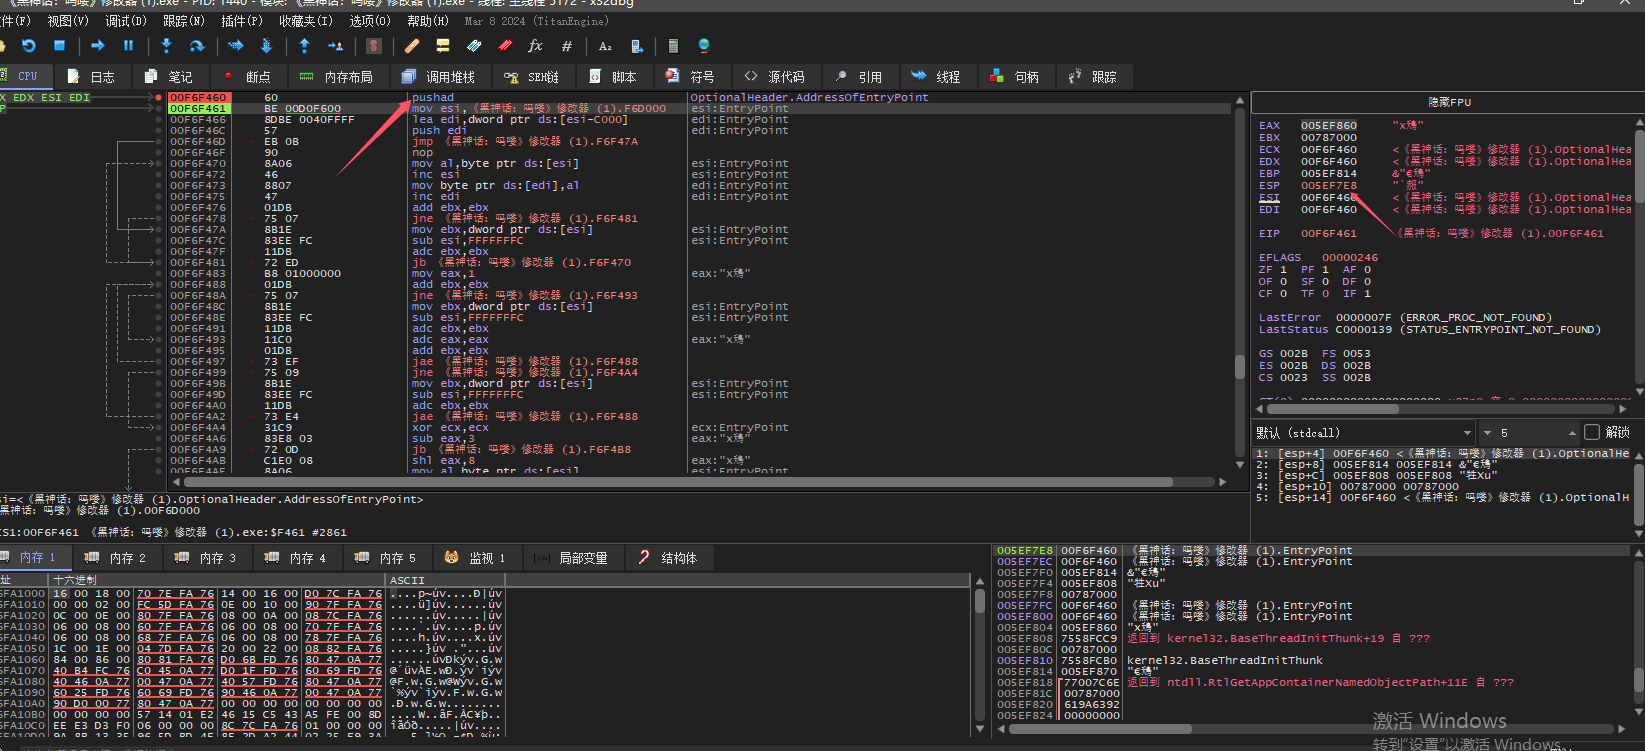Switch to the 内存布局 tab
The width and height of the screenshot is (1645, 751).
point(337,77)
